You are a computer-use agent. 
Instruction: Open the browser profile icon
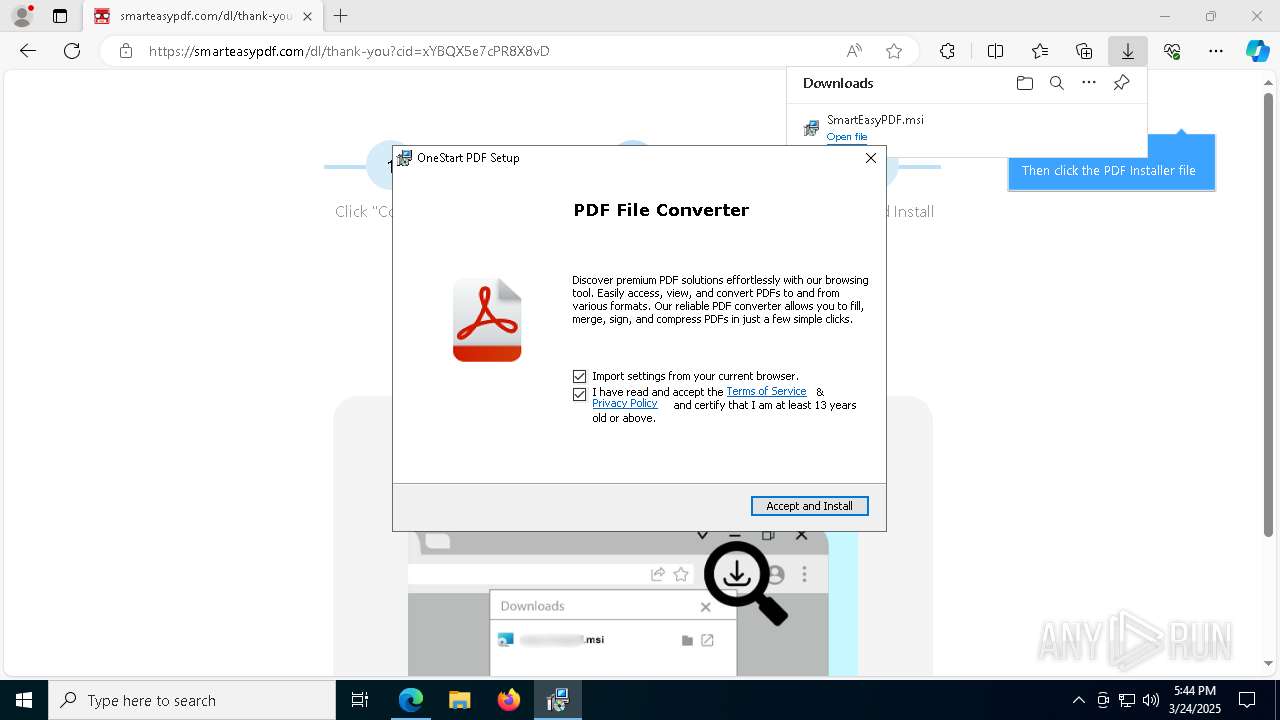[x=22, y=16]
